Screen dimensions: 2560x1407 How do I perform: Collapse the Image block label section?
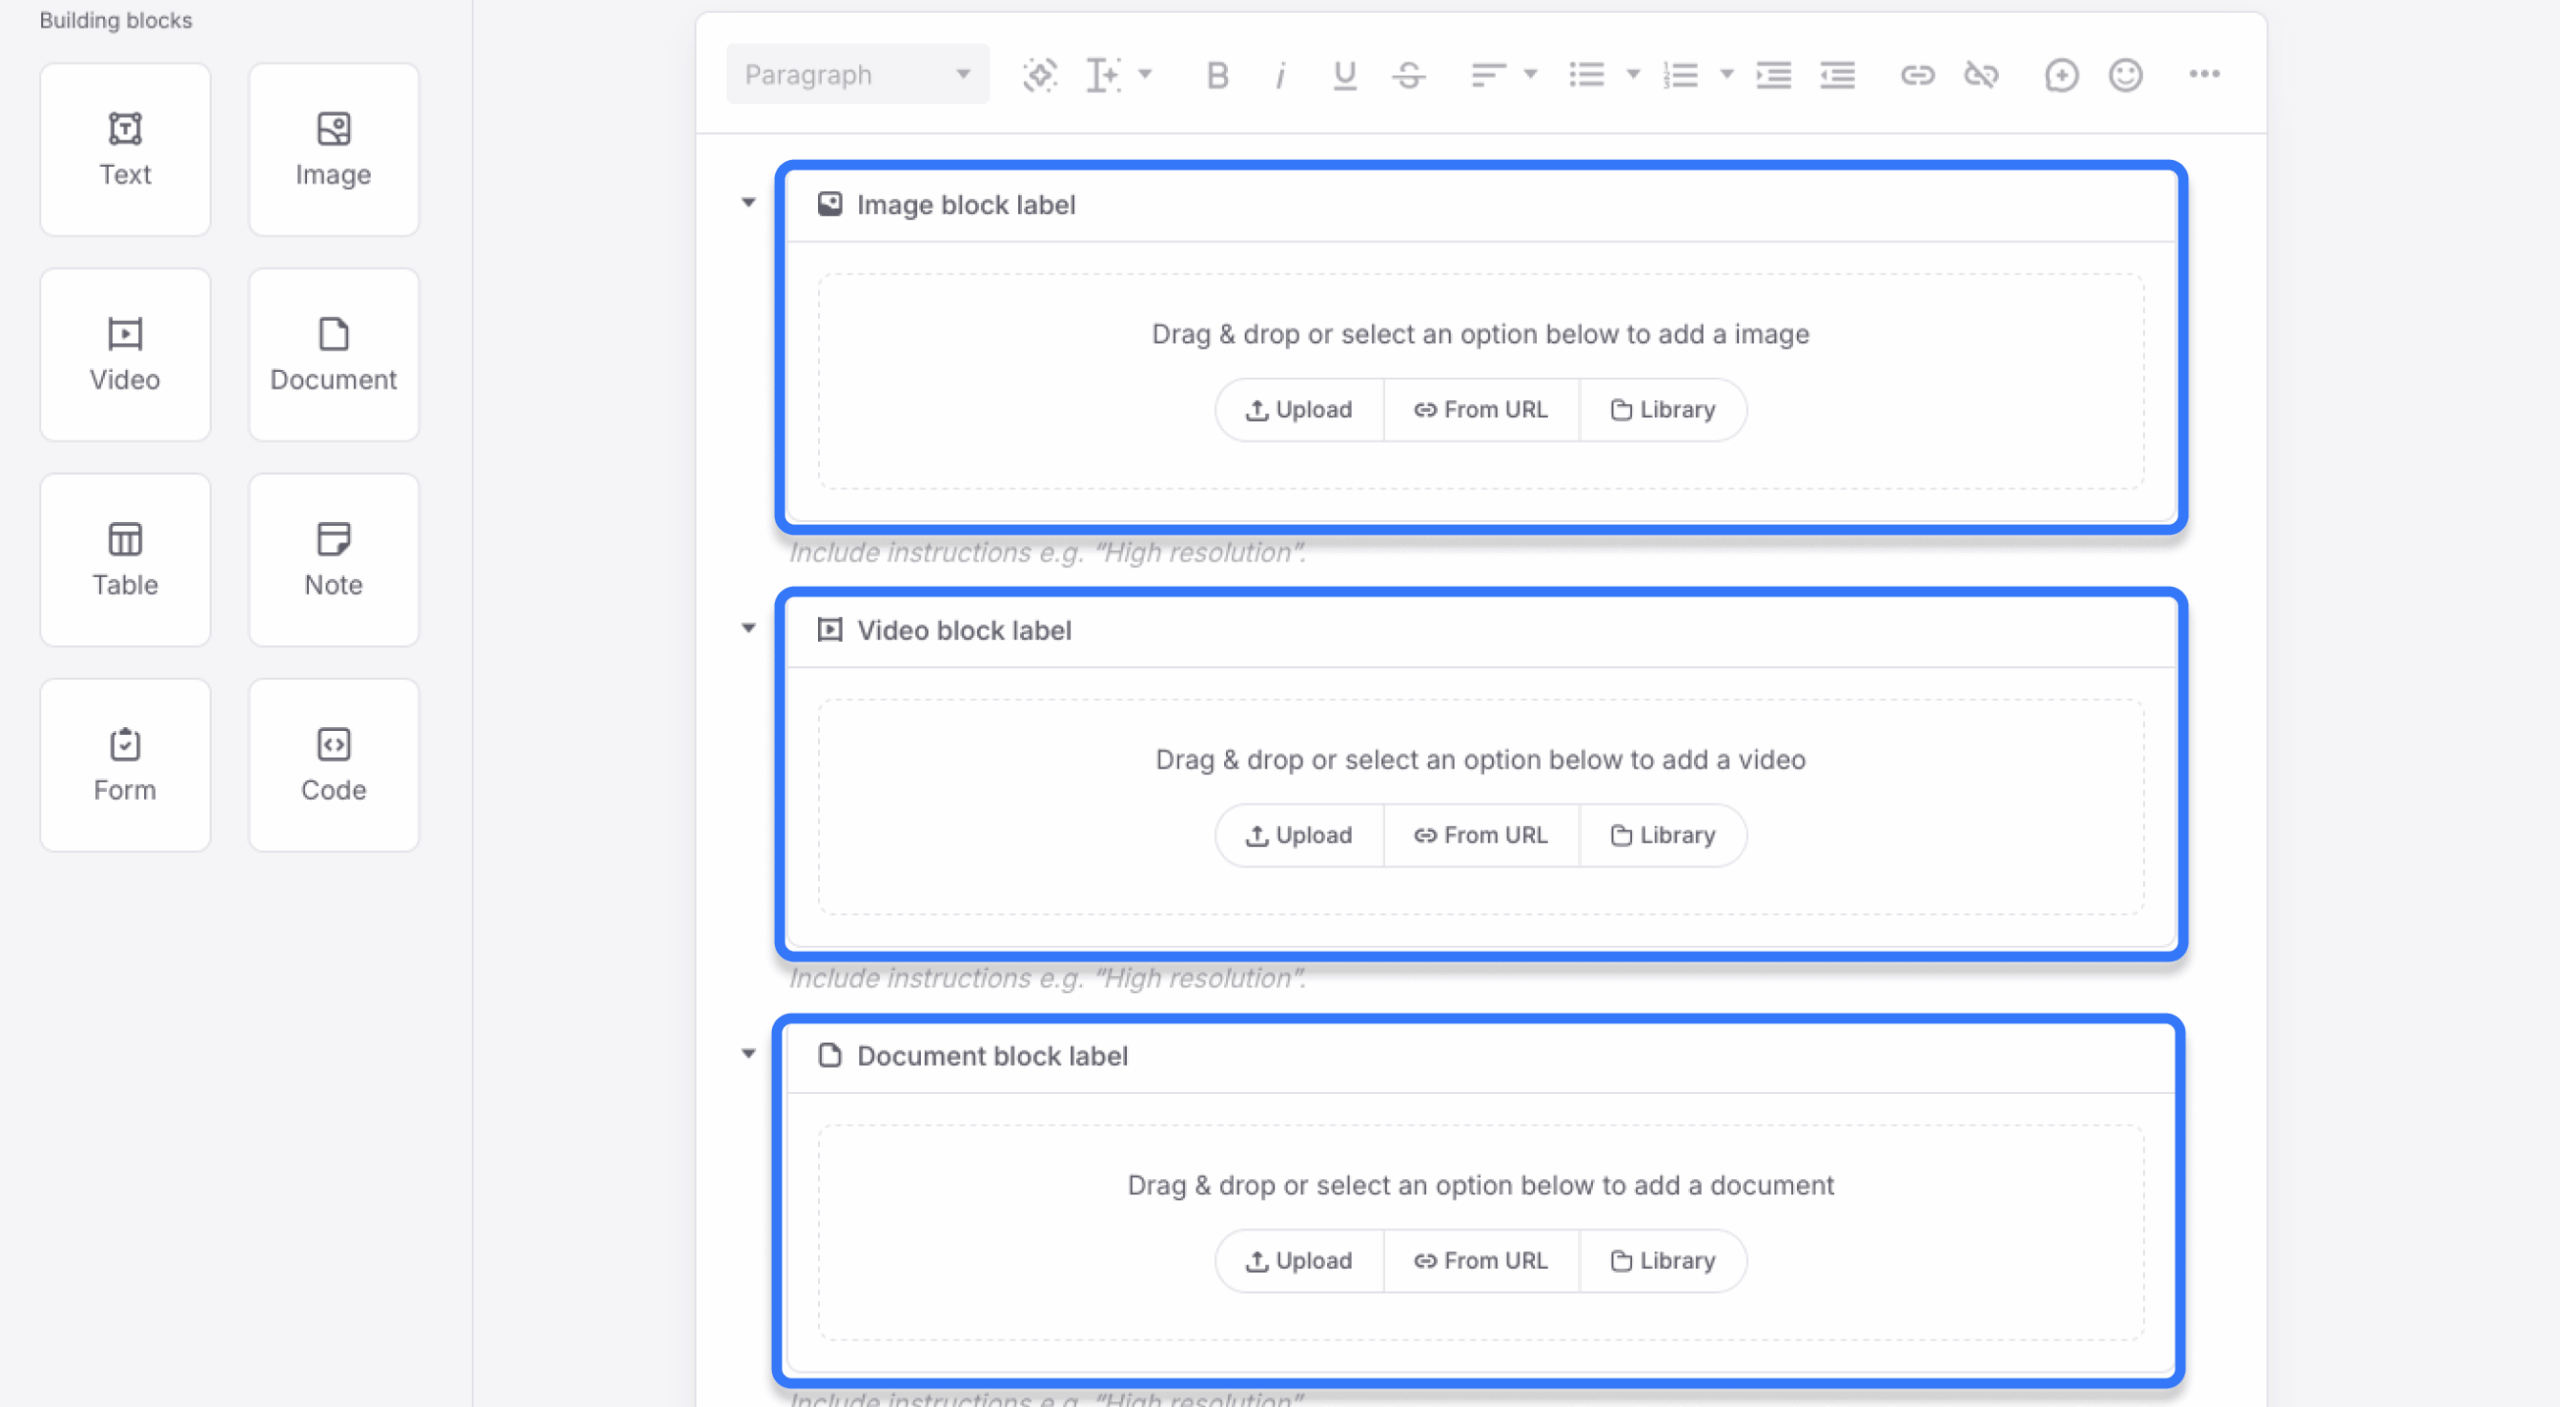(x=748, y=201)
